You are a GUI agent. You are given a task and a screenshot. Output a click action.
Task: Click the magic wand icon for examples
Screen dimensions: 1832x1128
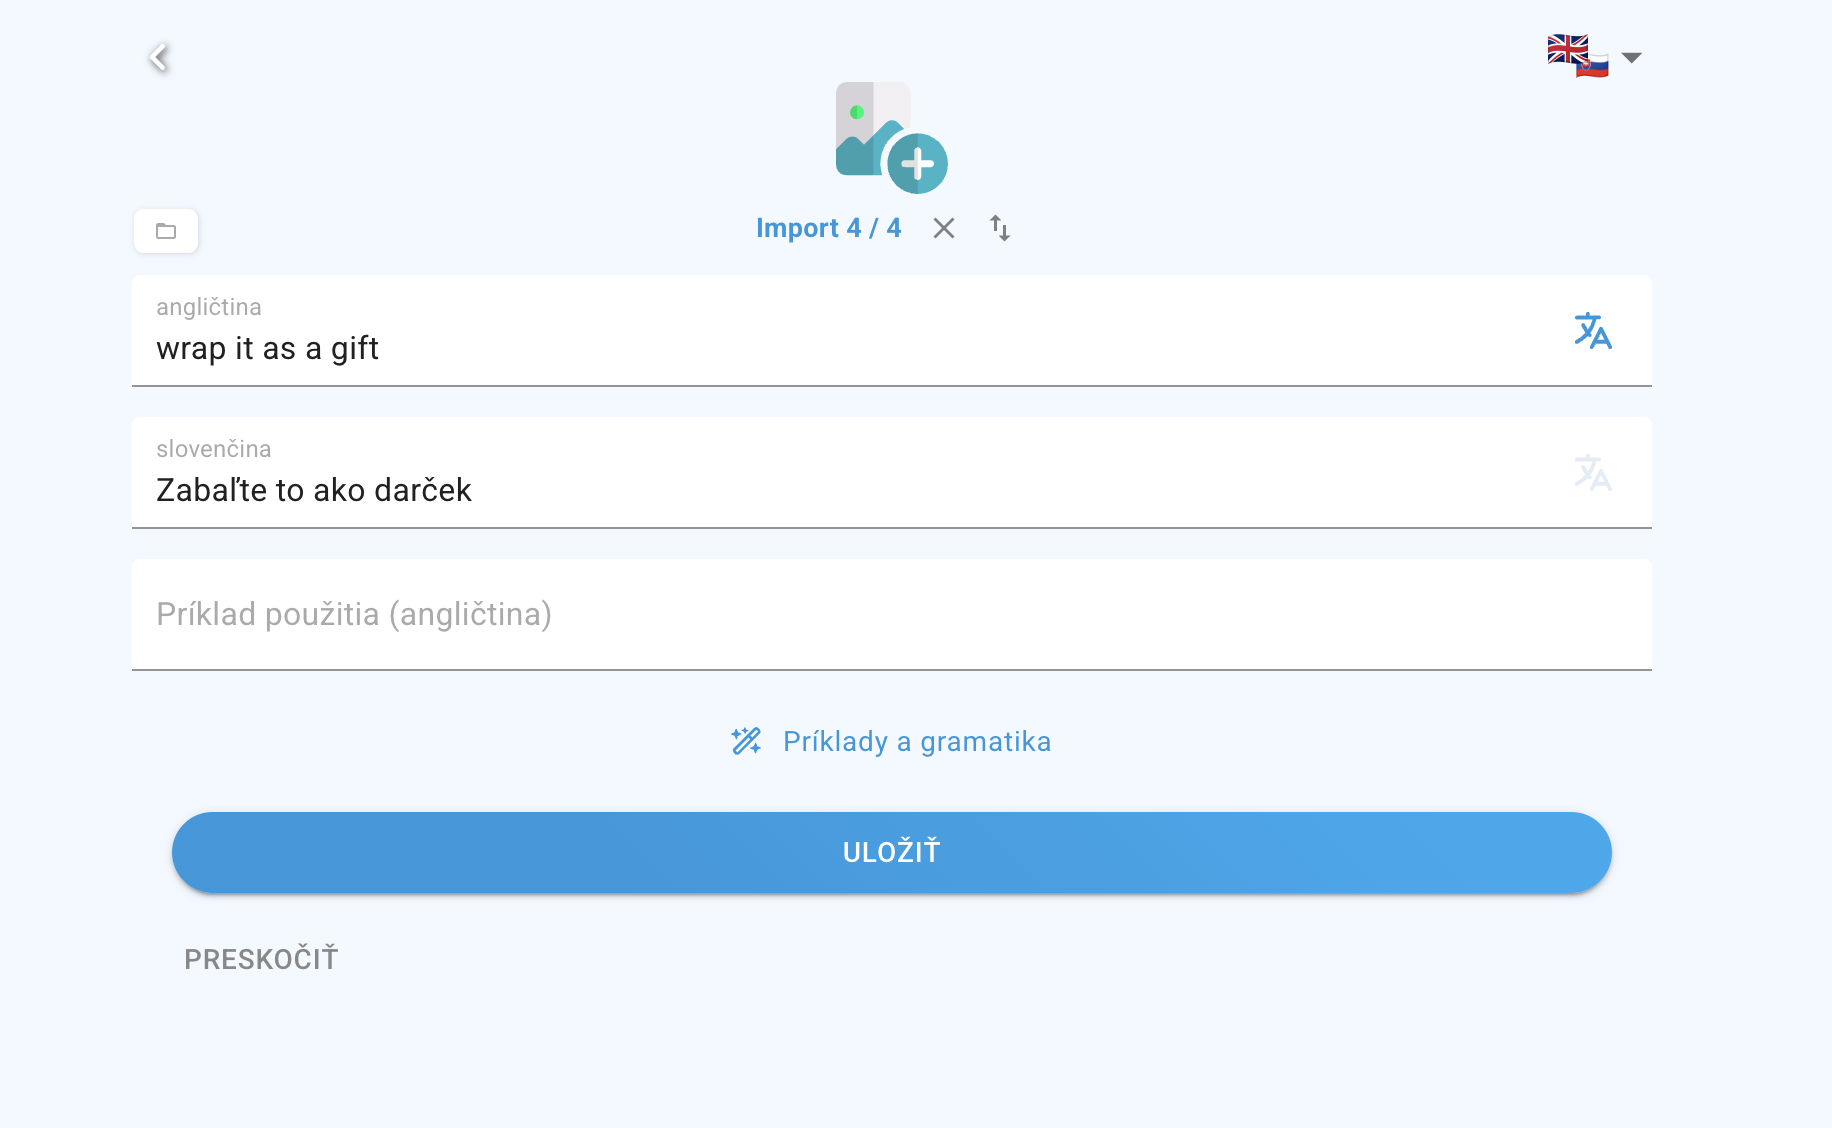coord(744,740)
